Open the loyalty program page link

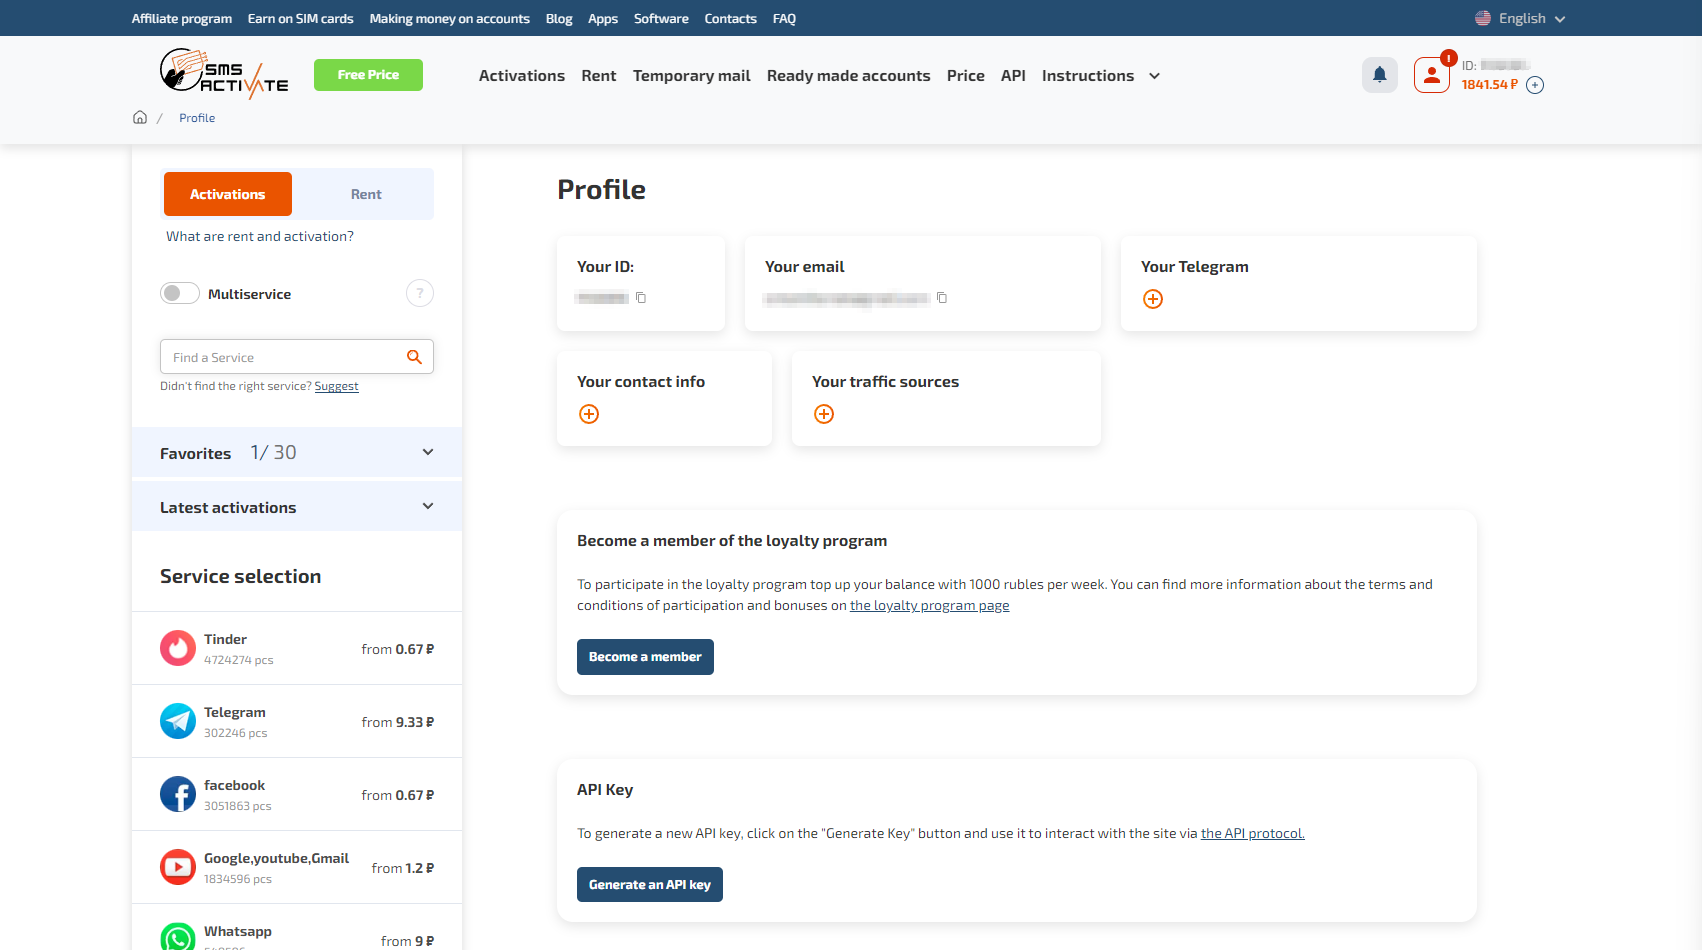click(929, 605)
